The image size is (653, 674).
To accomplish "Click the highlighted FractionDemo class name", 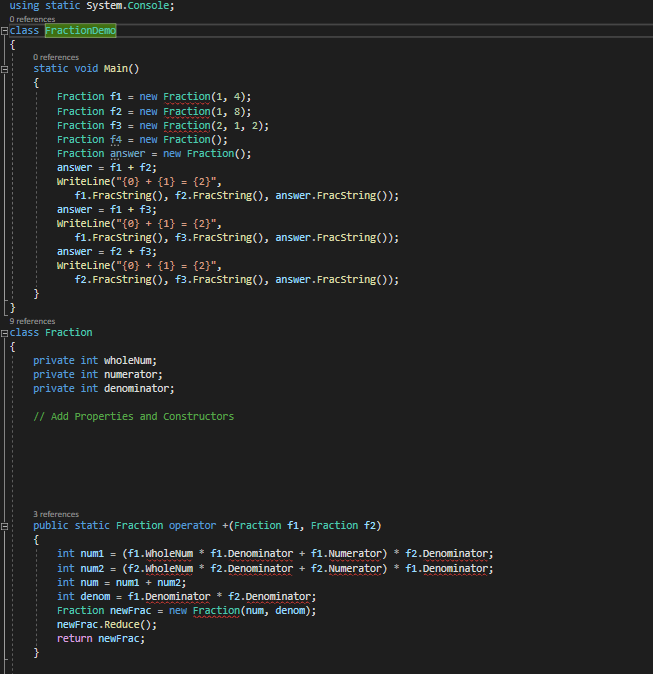I will click(x=80, y=31).
